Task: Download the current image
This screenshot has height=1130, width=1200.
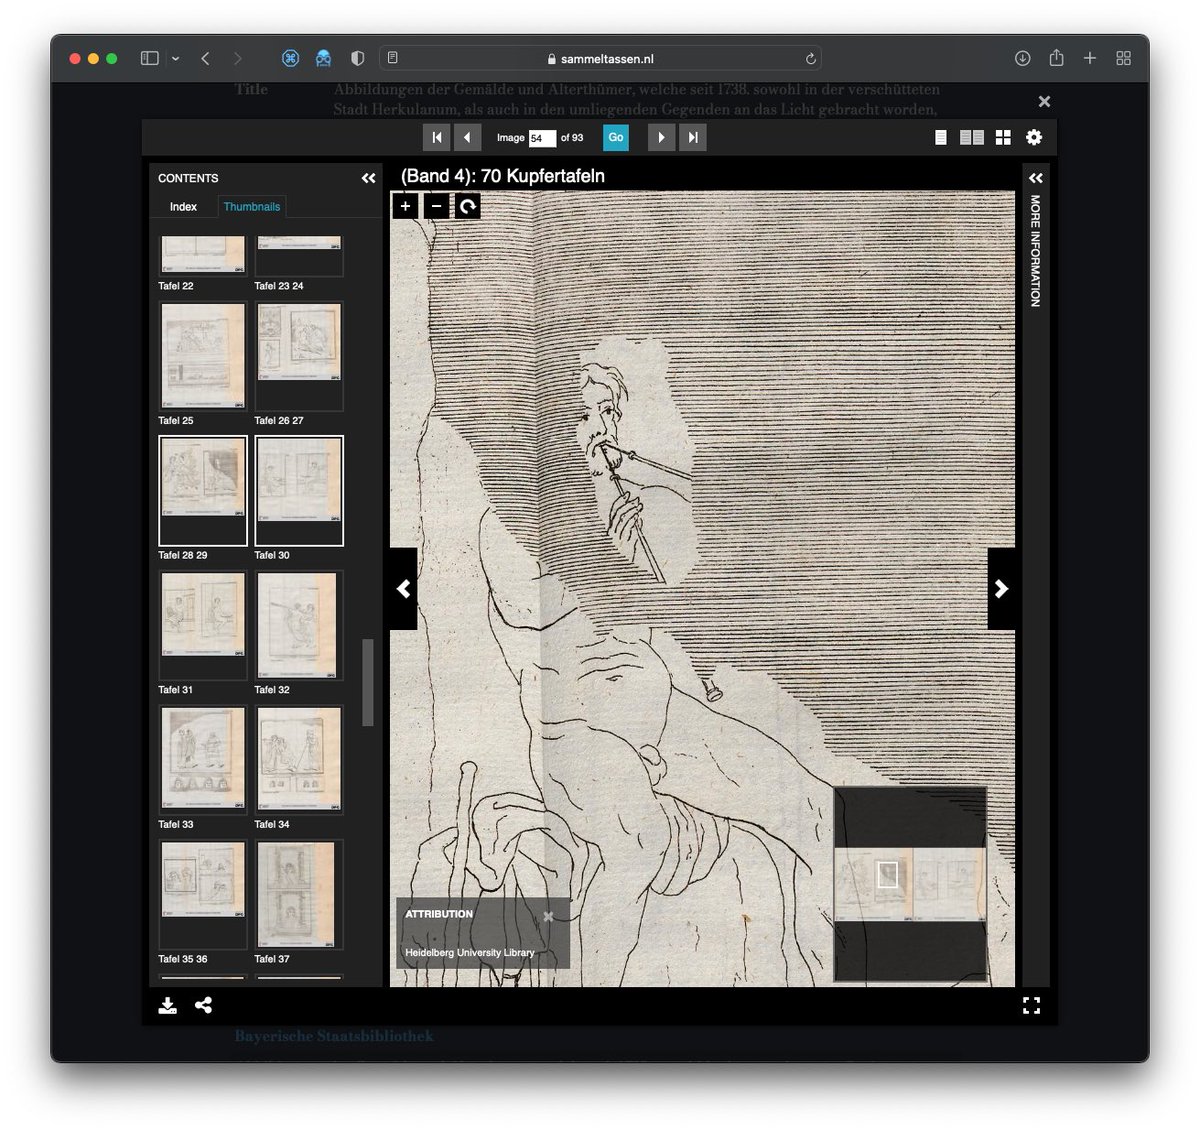Action: point(168,1006)
